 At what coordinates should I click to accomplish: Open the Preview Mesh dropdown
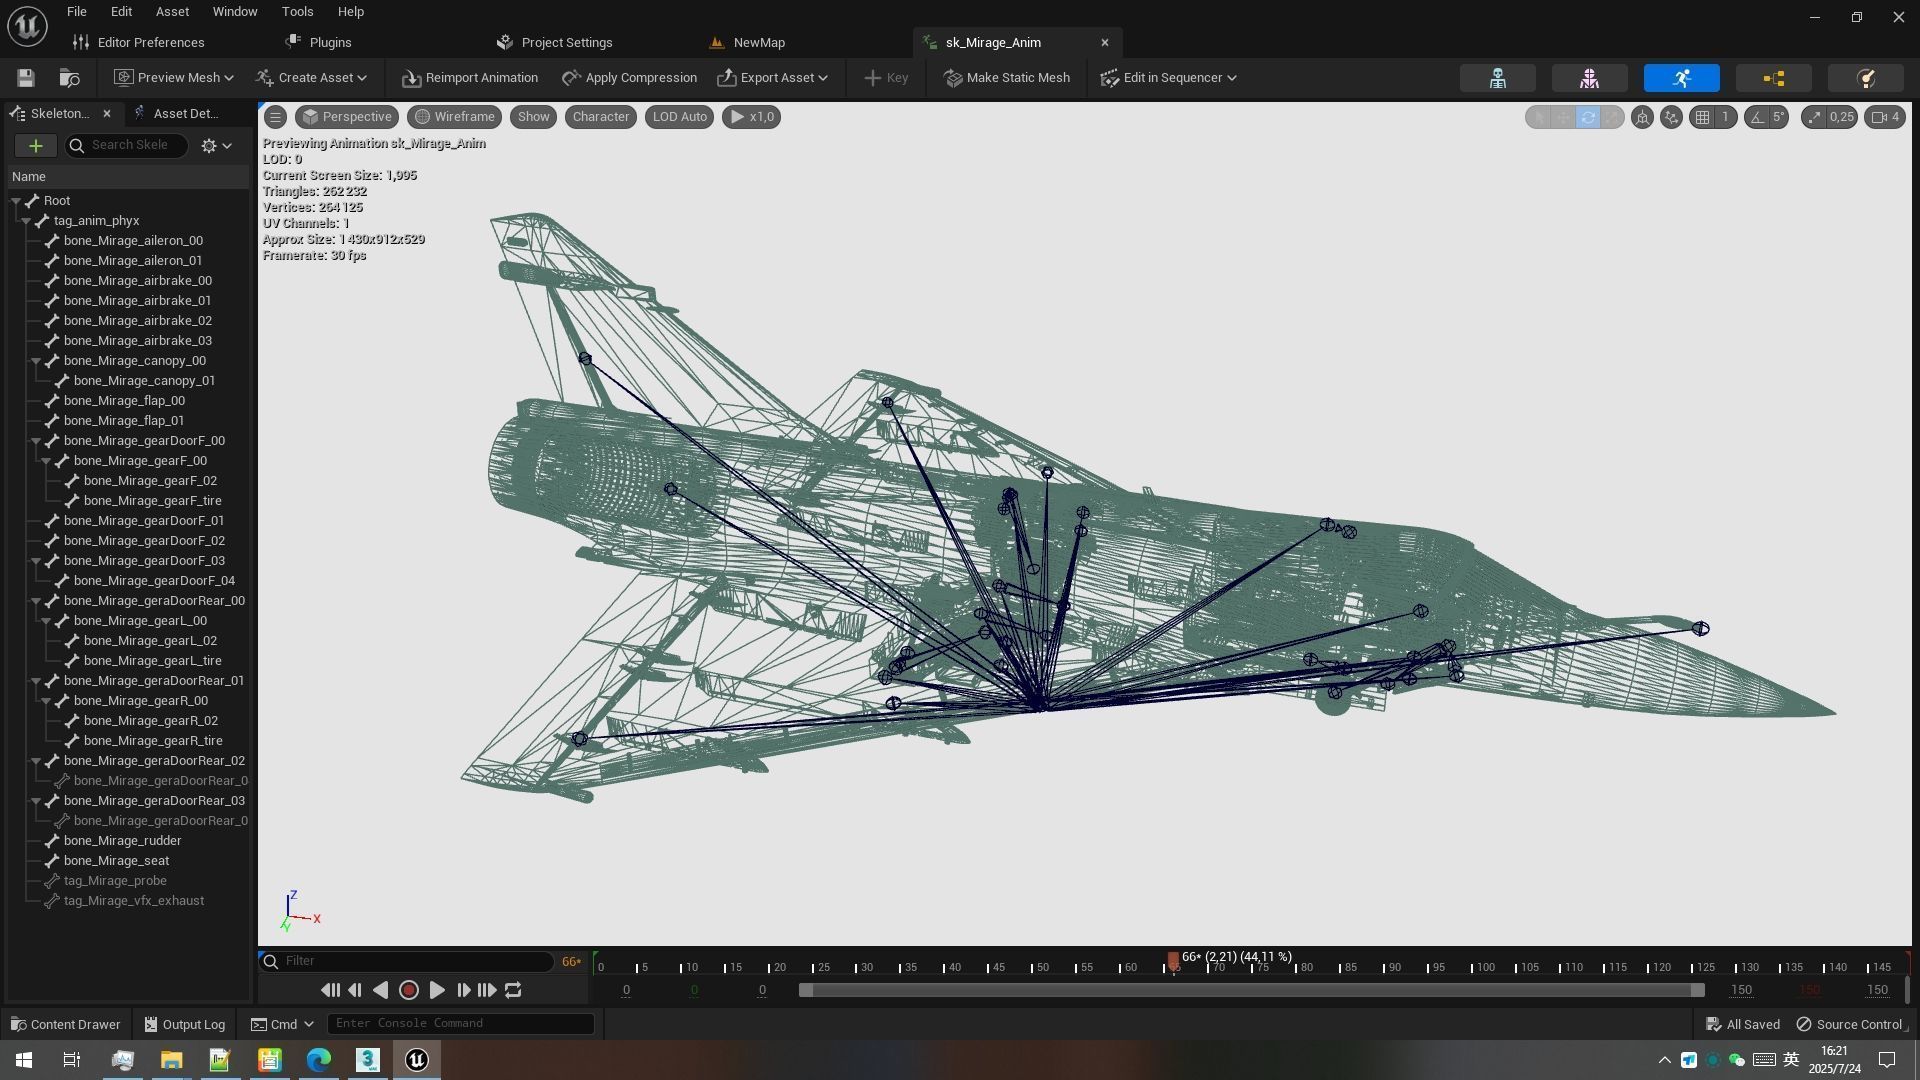[174, 78]
